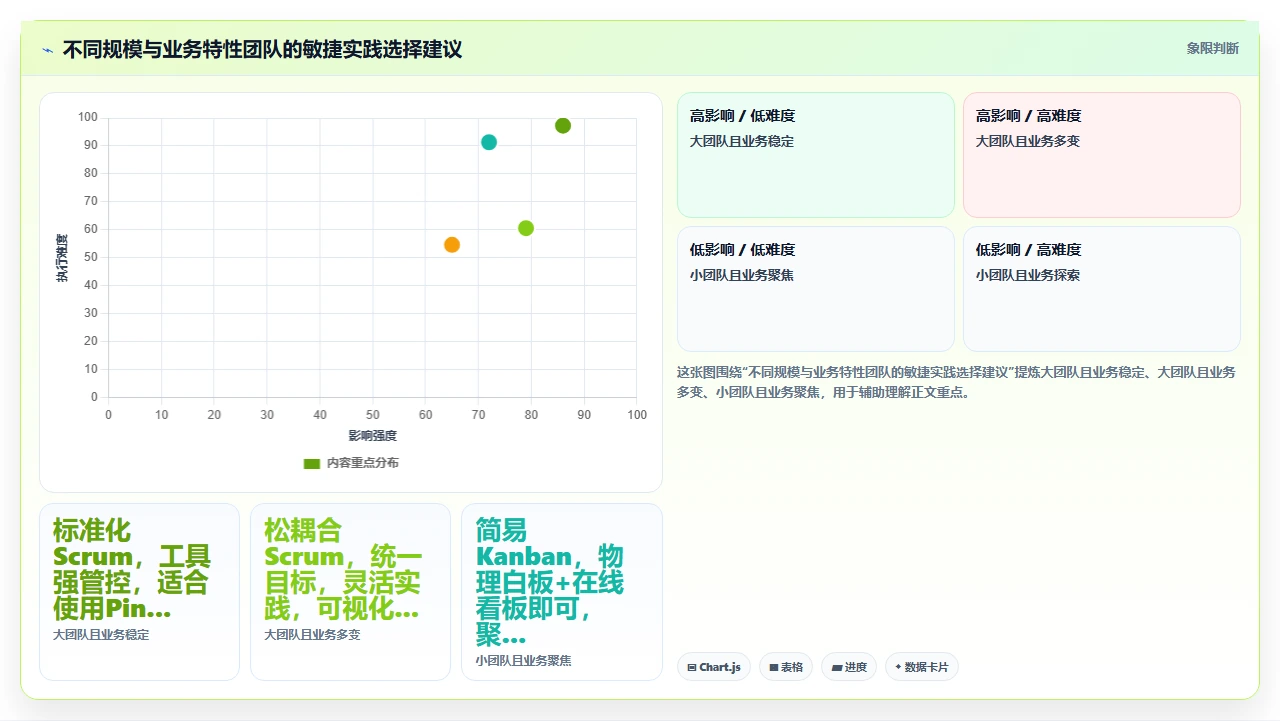Click the icon inside the 表格 chip

coord(774,667)
